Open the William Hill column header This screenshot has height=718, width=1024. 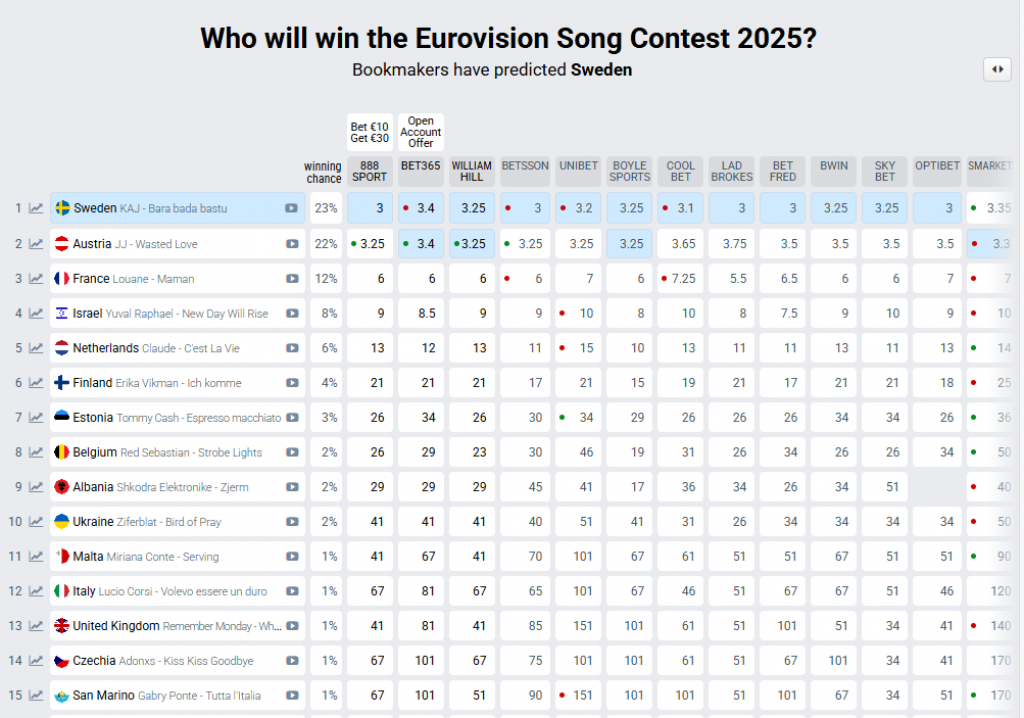(x=472, y=171)
